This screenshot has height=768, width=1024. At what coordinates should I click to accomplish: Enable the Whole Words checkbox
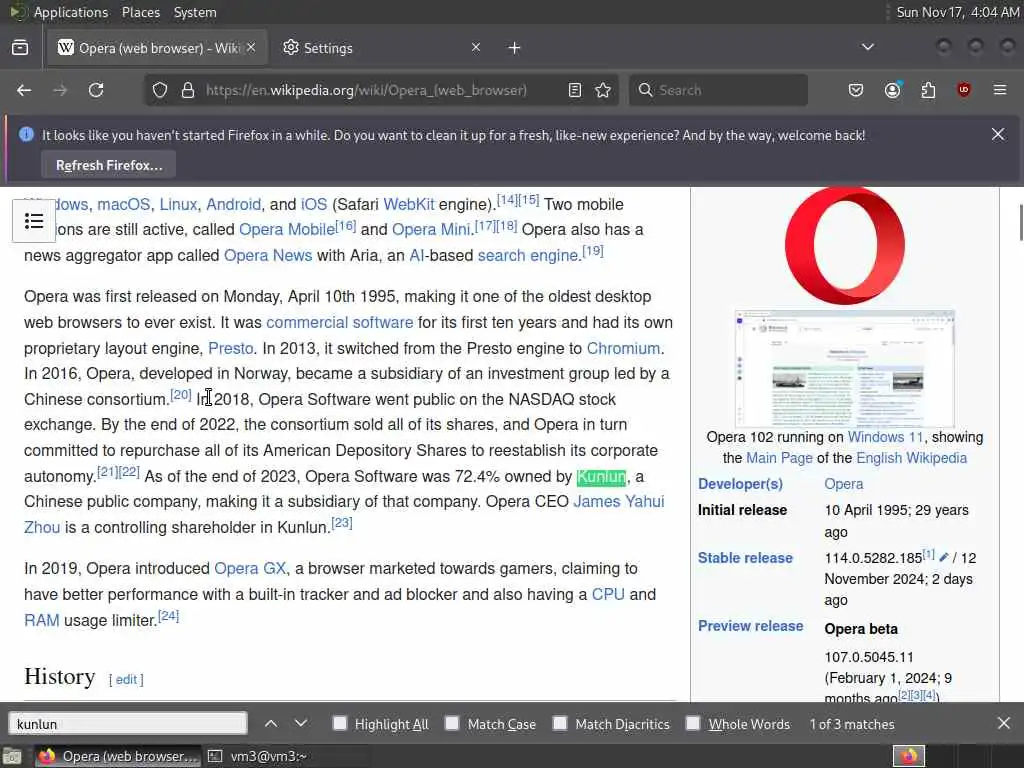693,723
